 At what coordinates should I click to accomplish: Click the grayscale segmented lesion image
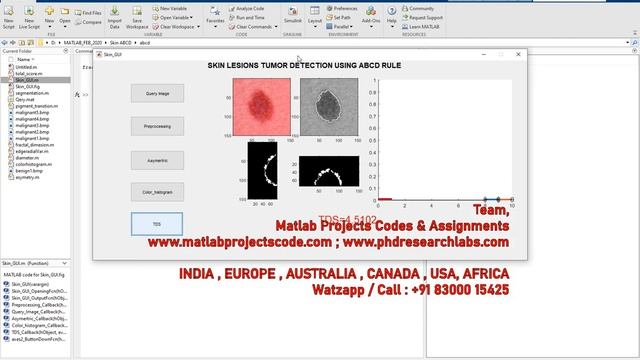(329, 107)
